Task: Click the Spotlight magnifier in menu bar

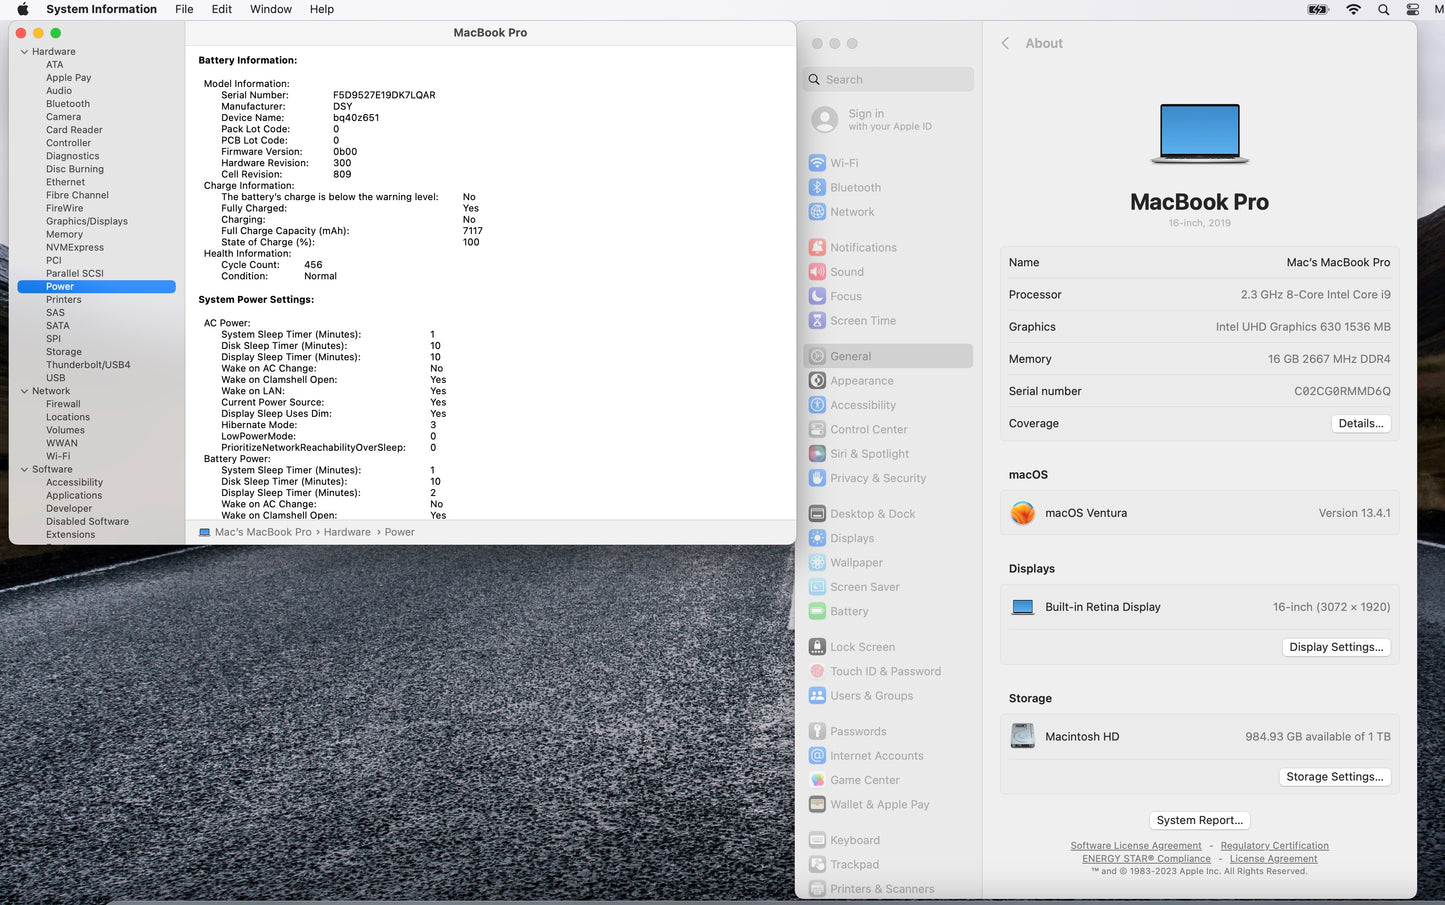Action: click(1383, 9)
